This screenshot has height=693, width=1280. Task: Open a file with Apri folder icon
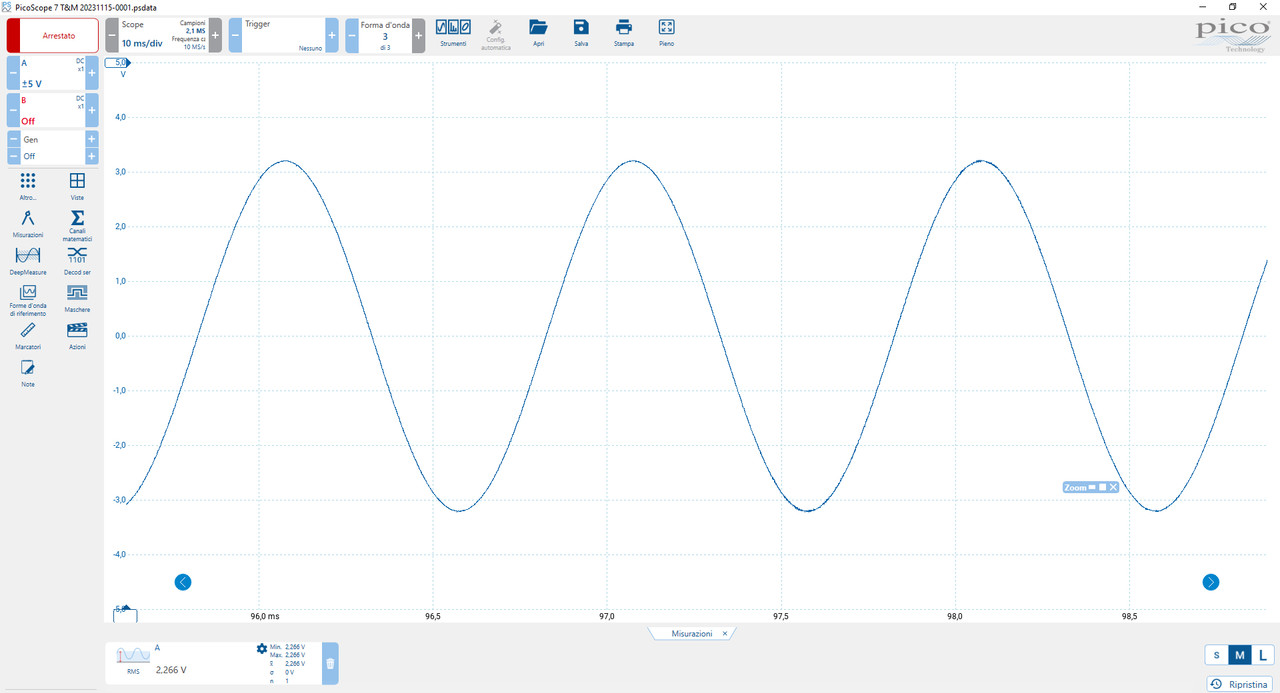click(539, 32)
